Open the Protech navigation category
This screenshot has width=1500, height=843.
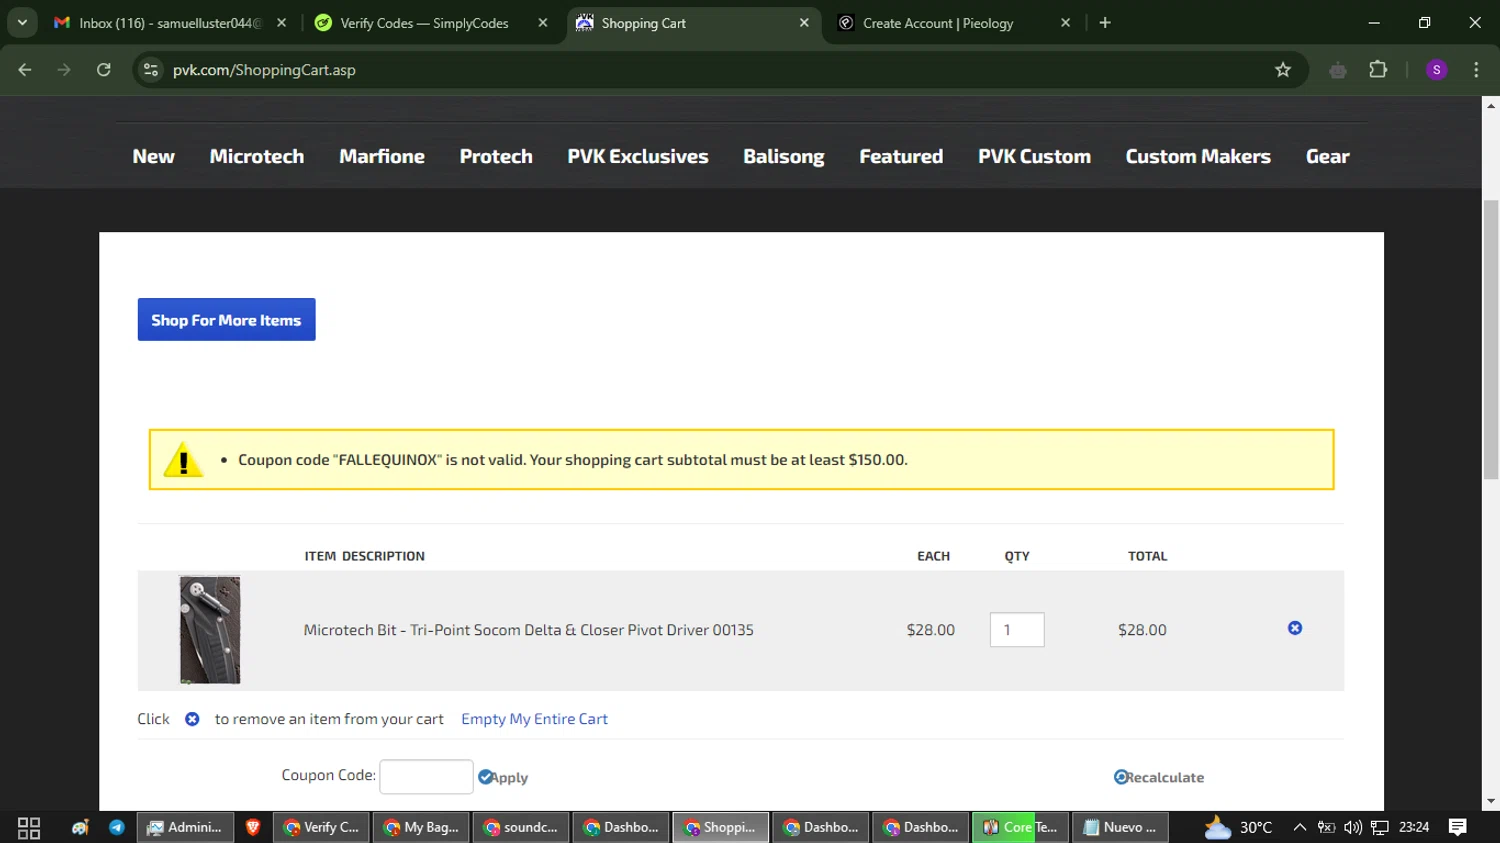coord(496,157)
